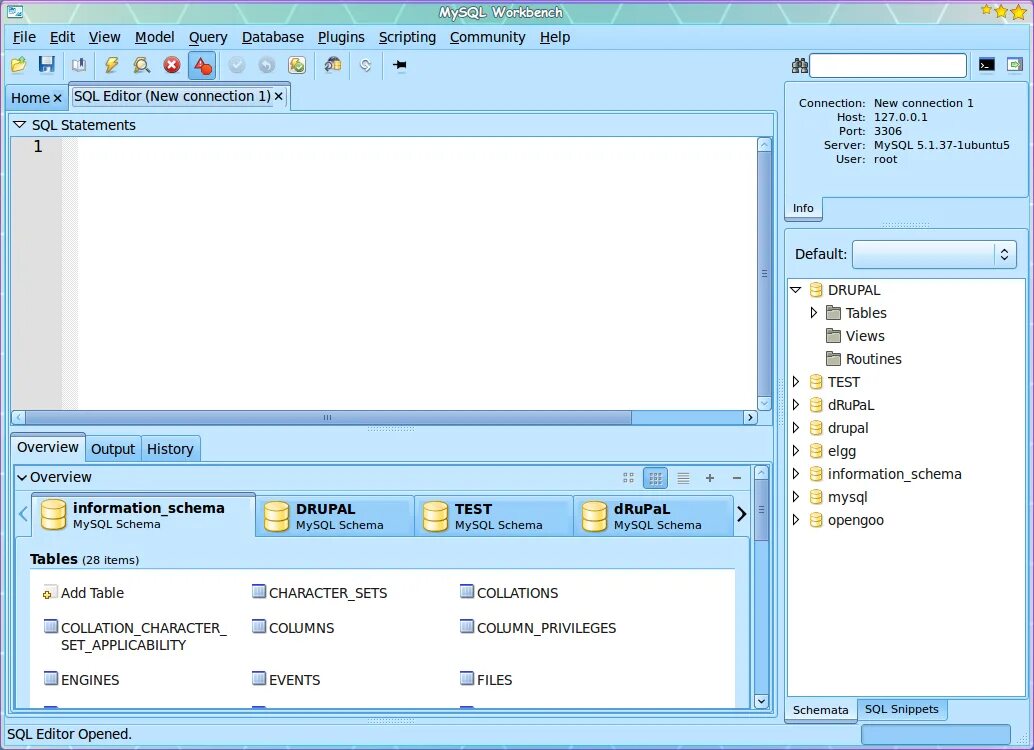Expand the mysql schema node
The height and width of the screenshot is (750, 1034).
(x=796, y=497)
